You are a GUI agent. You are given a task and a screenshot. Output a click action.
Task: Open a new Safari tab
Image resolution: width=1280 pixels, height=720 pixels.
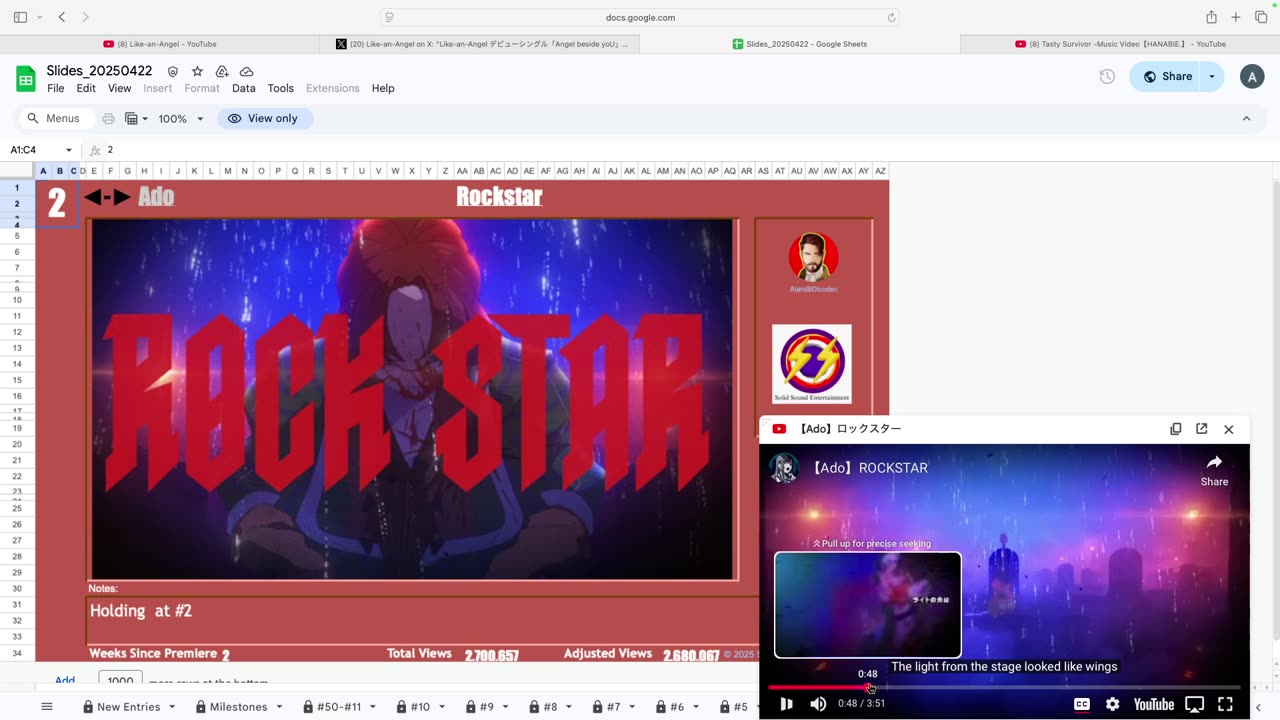pyautogui.click(x=1236, y=17)
